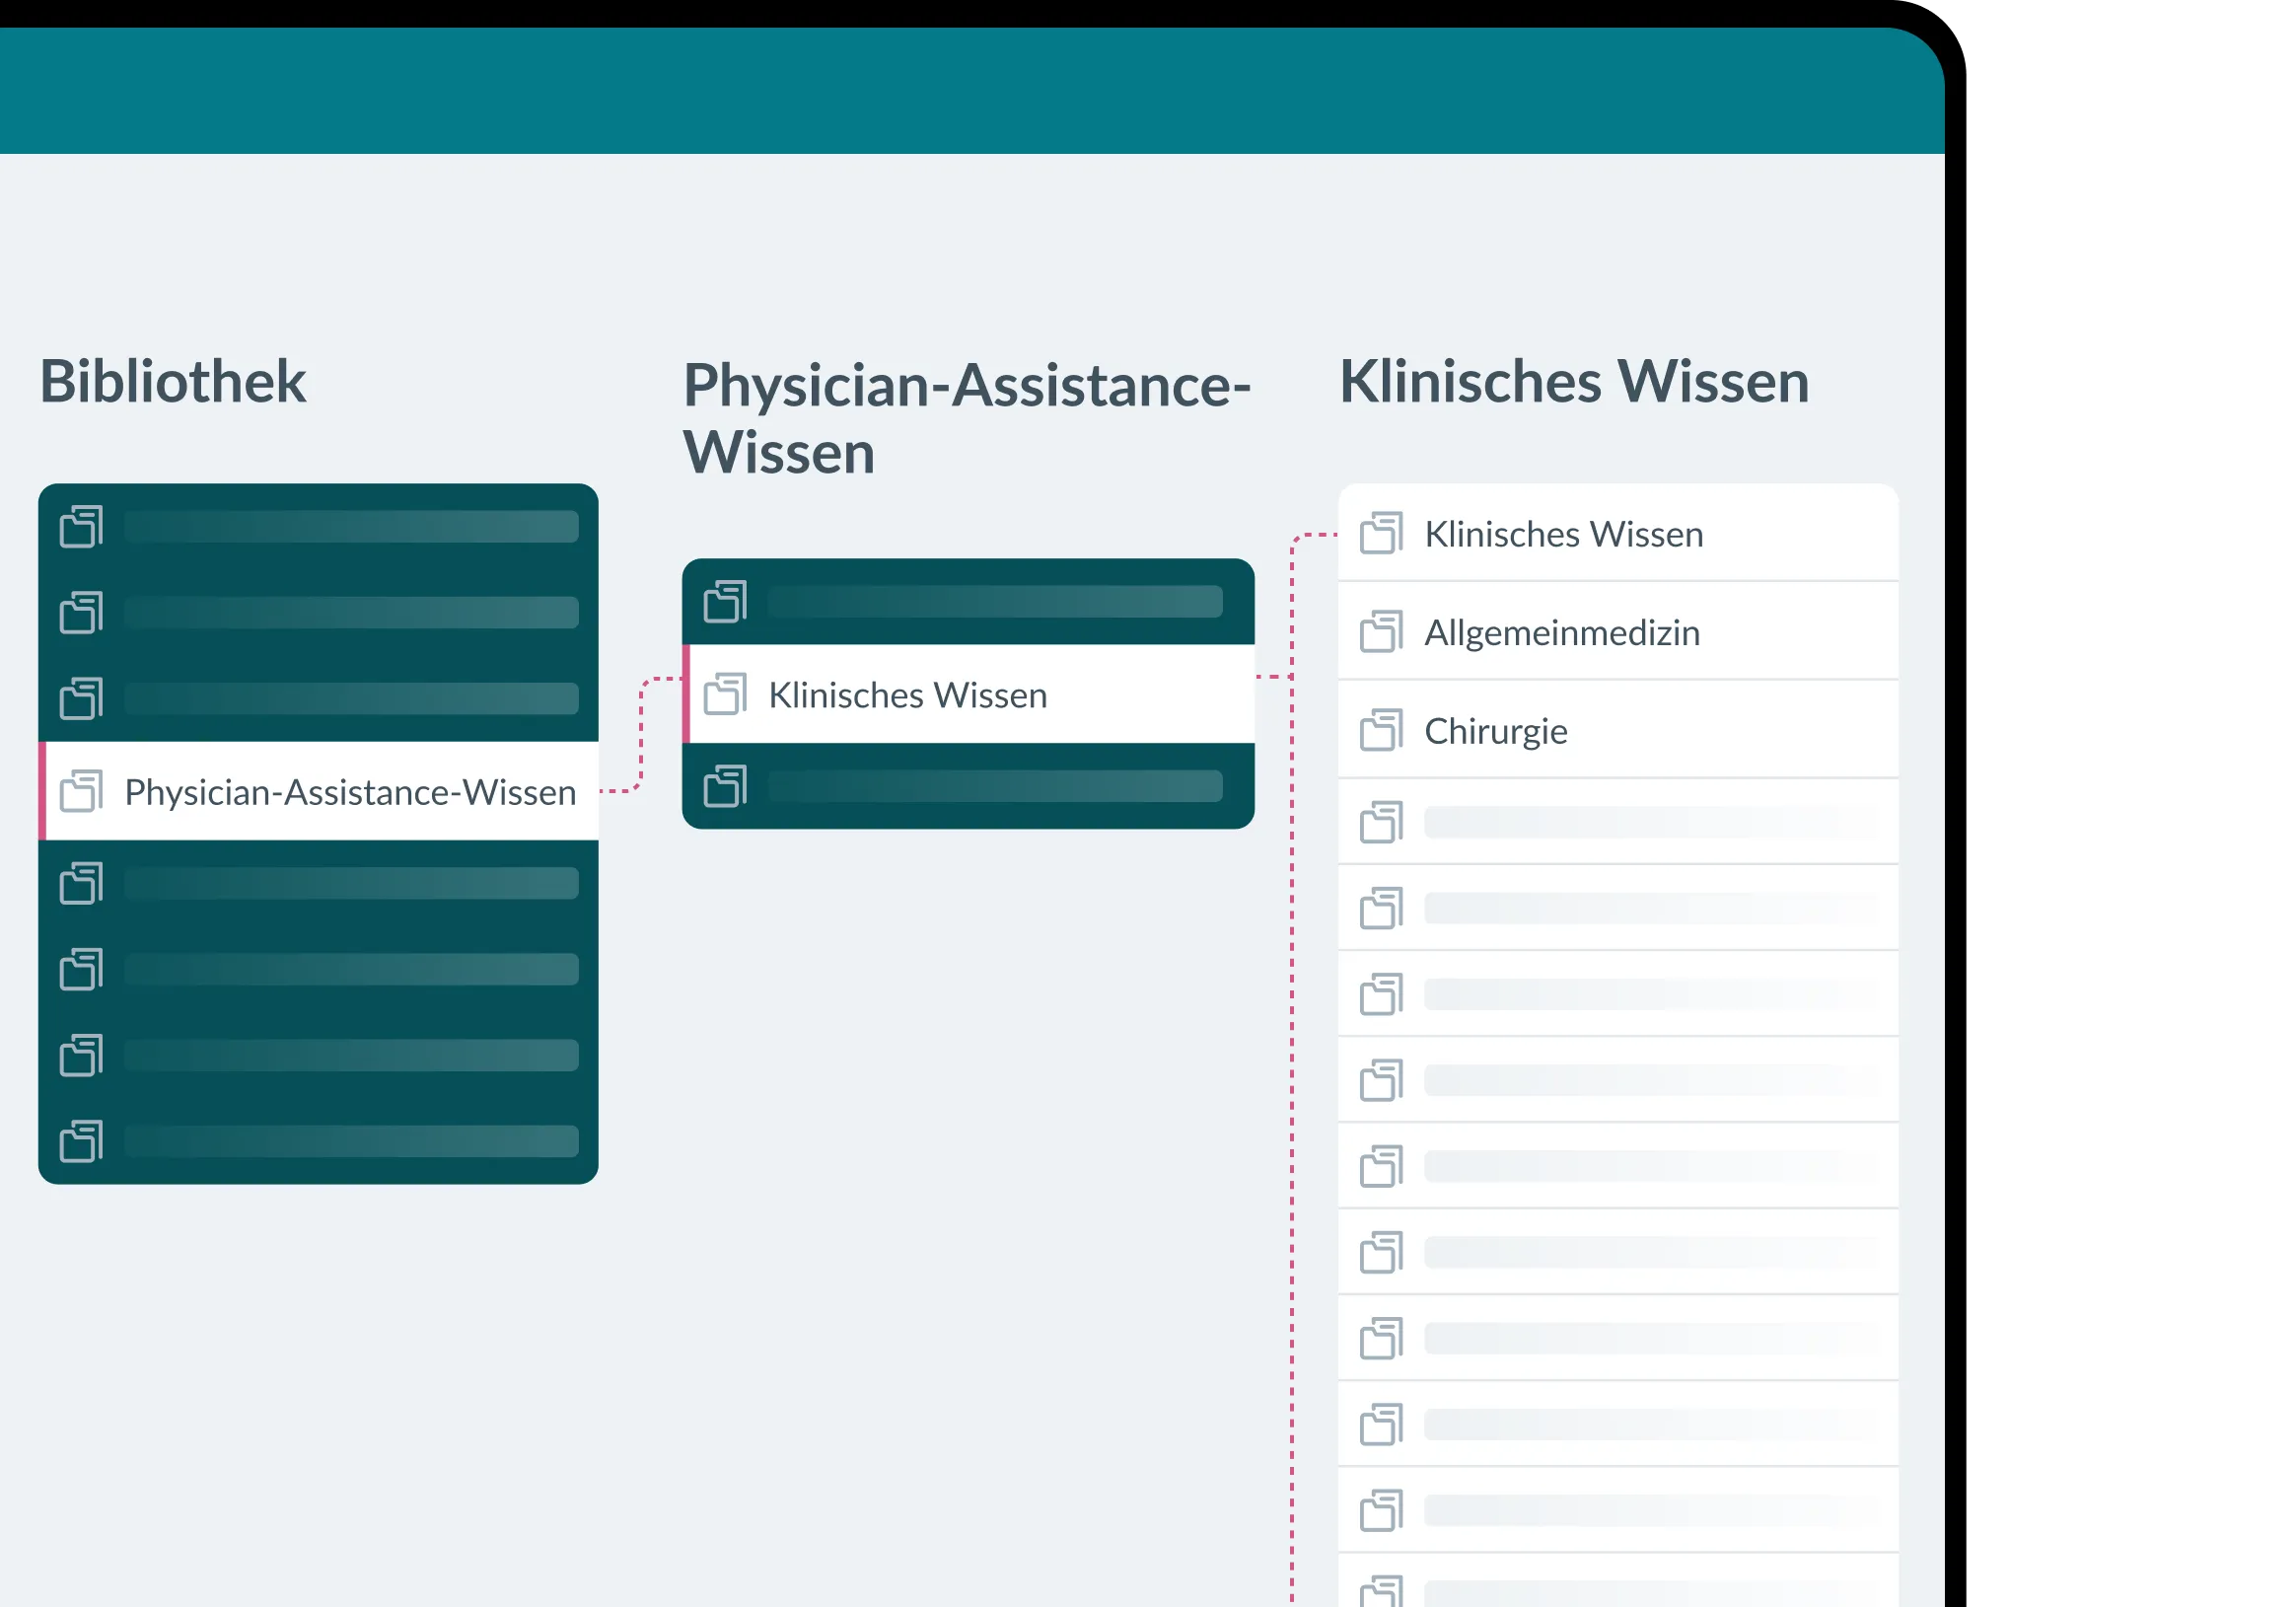Click the Physician-Assistance-Wissen column heading

coord(965,418)
